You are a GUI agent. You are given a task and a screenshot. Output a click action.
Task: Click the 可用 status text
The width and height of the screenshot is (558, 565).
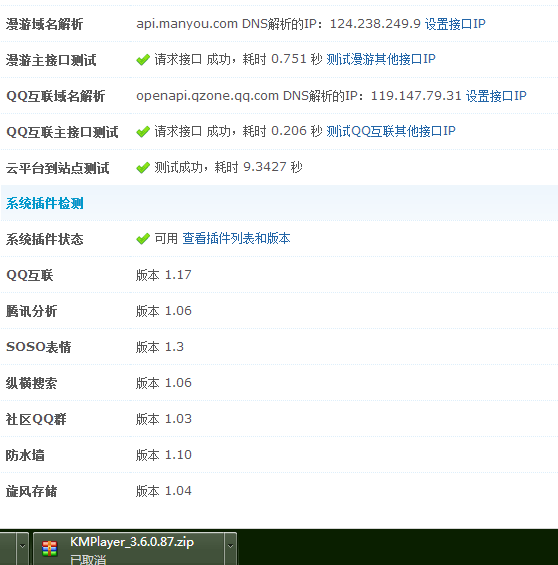(x=166, y=239)
